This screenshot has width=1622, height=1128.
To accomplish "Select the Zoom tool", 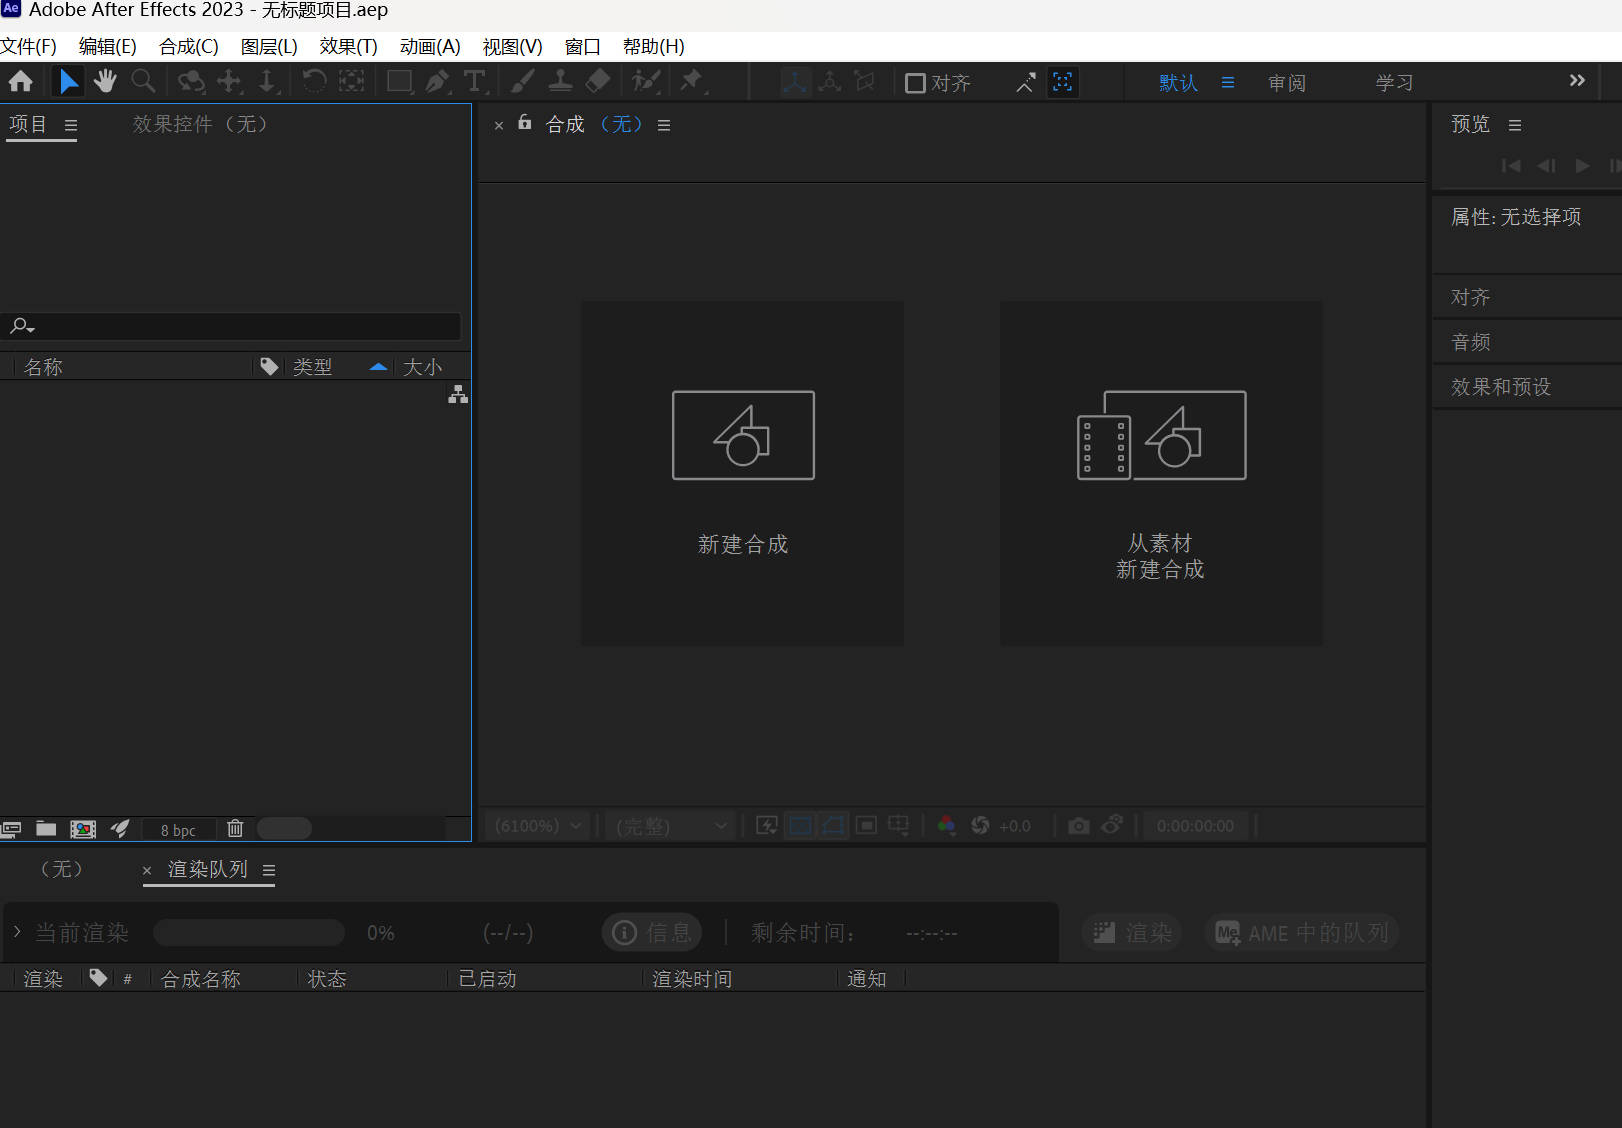I will (143, 82).
